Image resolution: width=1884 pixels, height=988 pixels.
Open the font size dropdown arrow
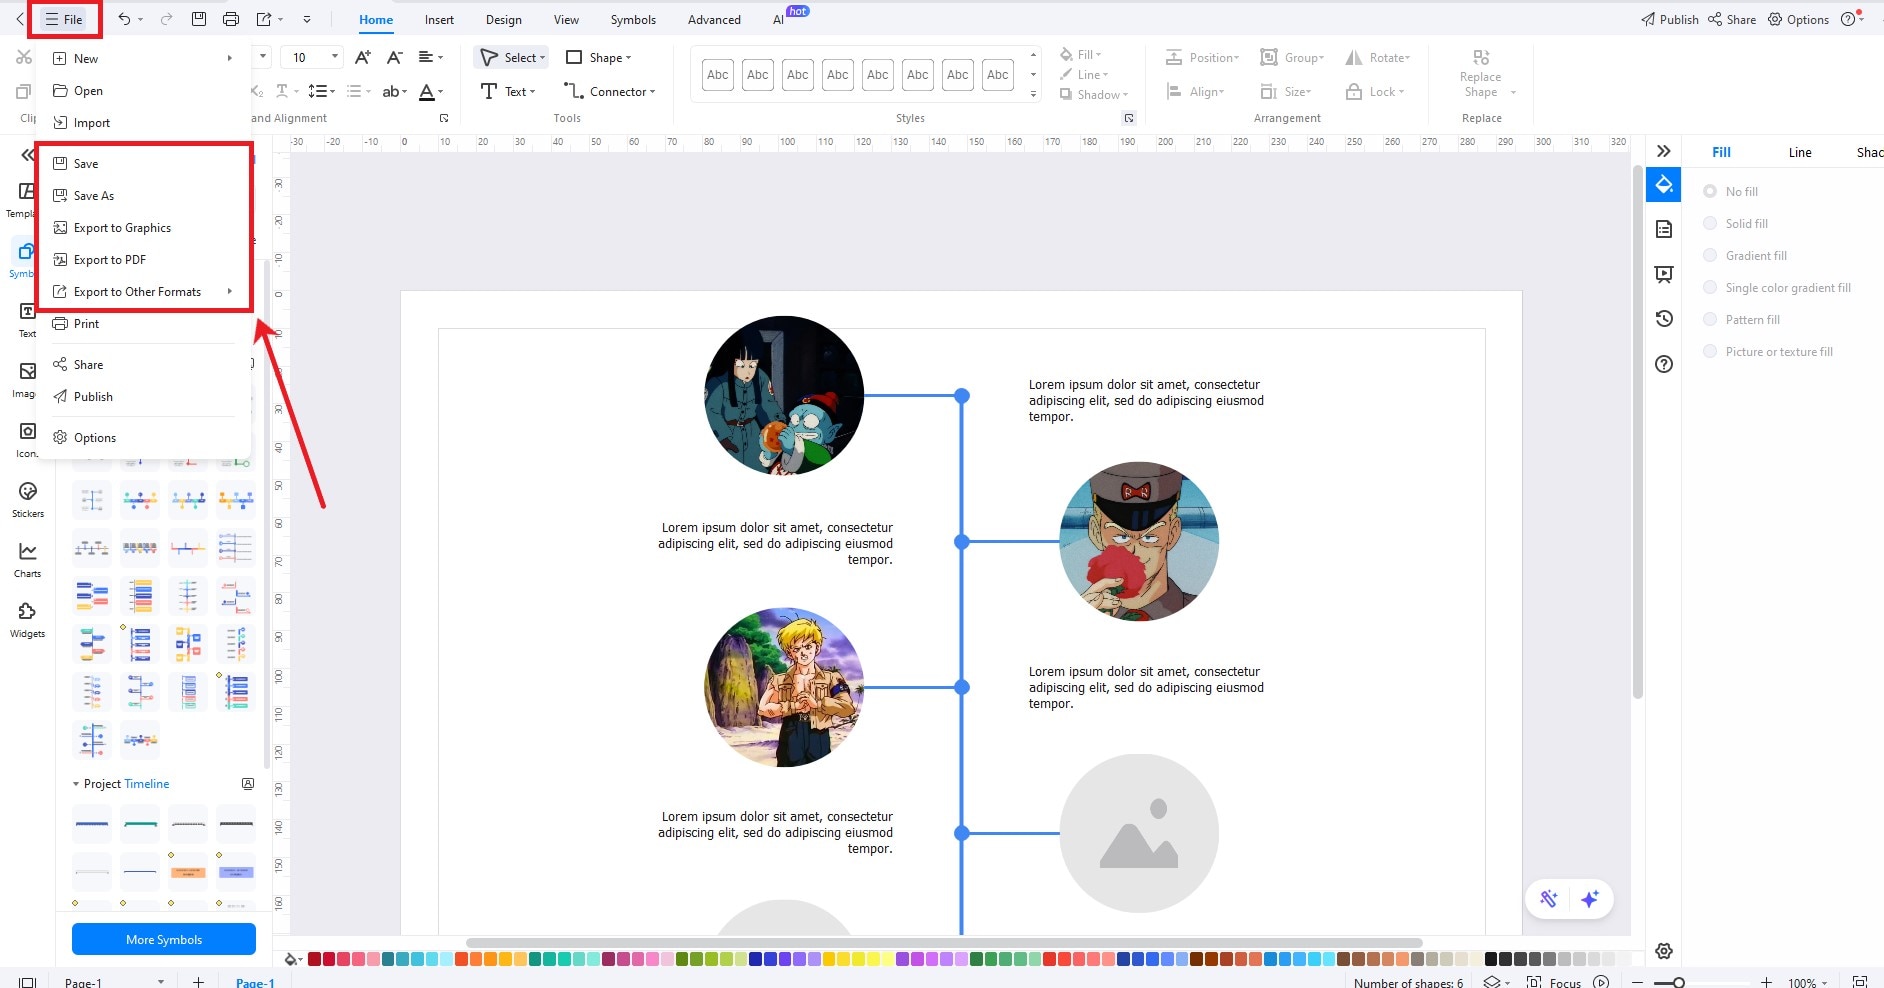tap(335, 57)
